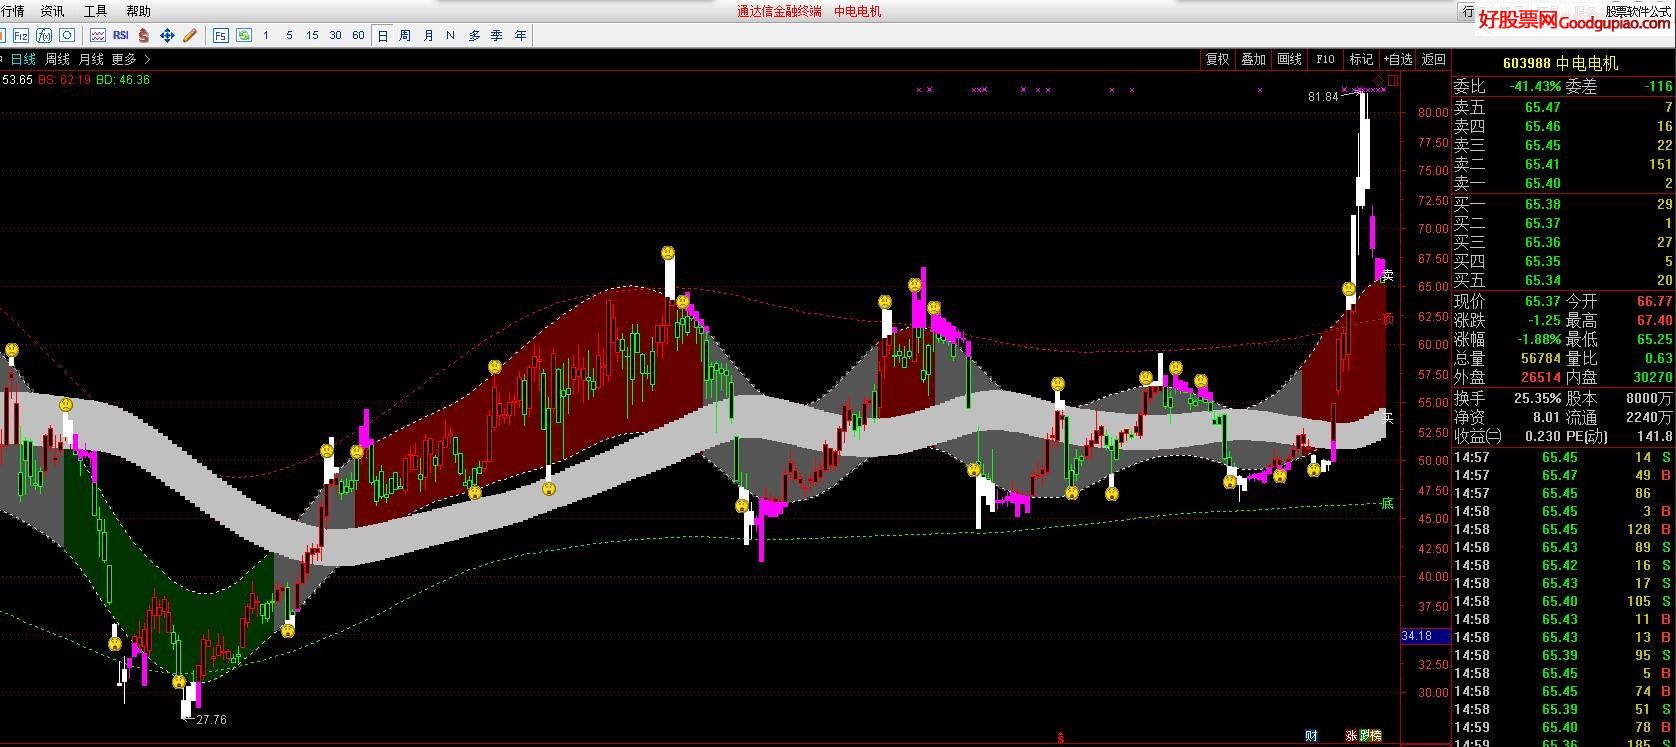Switch to the 月线 tab
Image resolution: width=1676 pixels, height=747 pixels.
pyautogui.click(x=91, y=60)
